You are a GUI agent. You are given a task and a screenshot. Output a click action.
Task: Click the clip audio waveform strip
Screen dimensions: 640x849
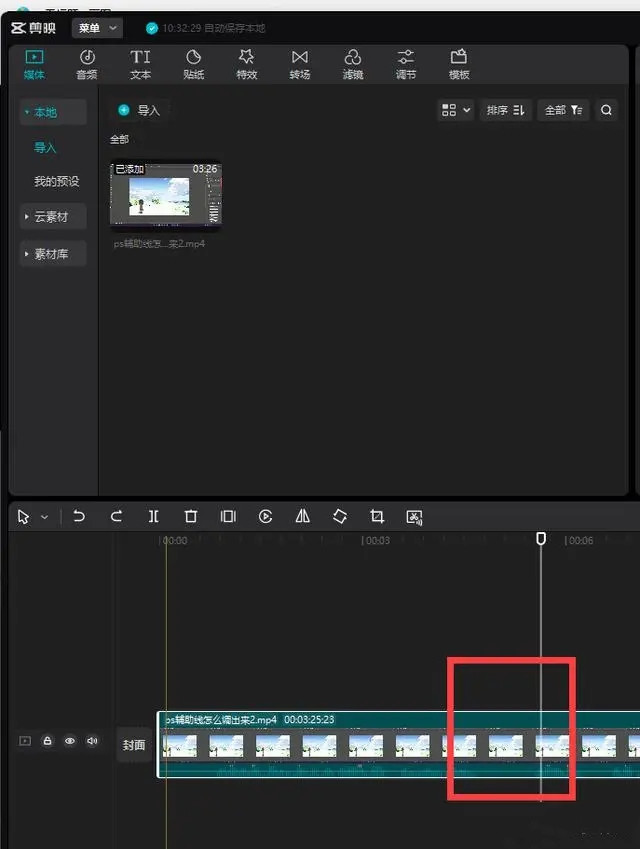[x=401, y=769]
